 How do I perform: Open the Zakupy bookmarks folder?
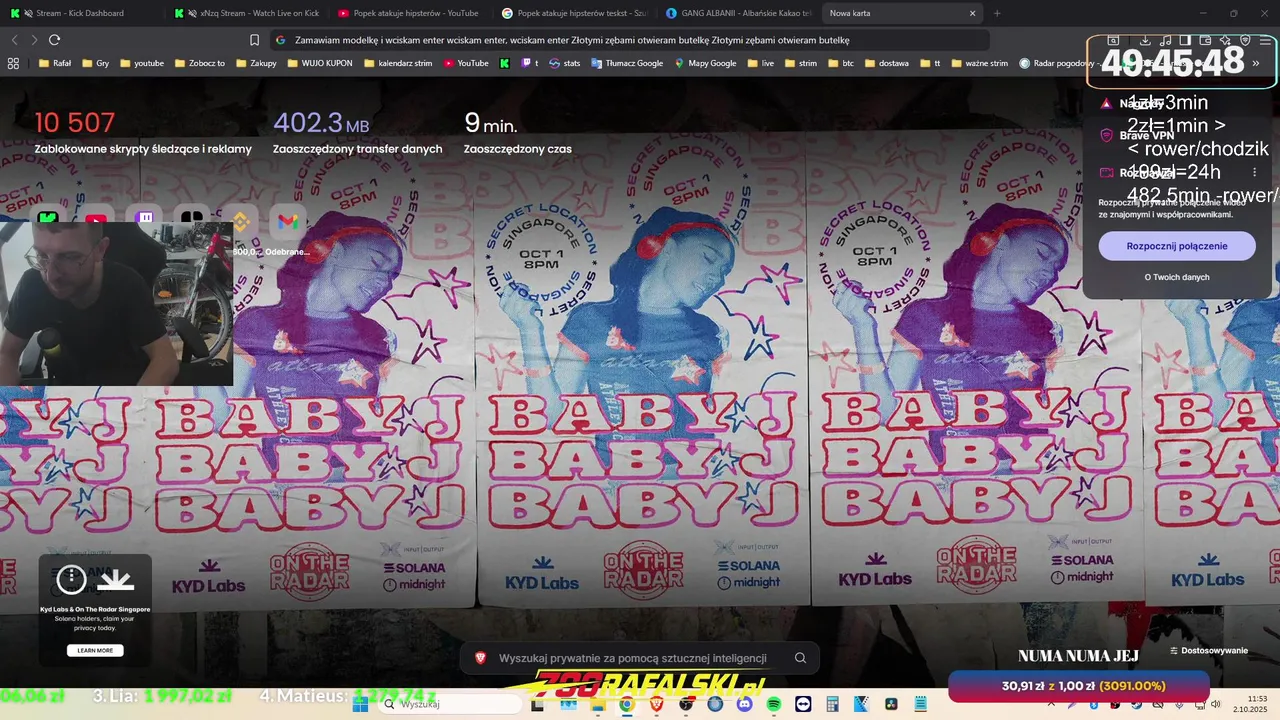[255, 63]
